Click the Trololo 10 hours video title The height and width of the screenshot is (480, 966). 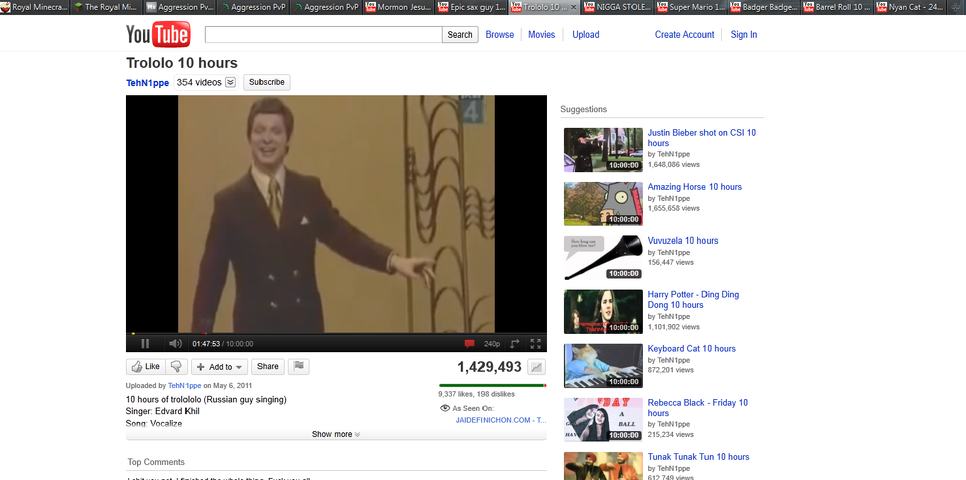[x=182, y=63]
